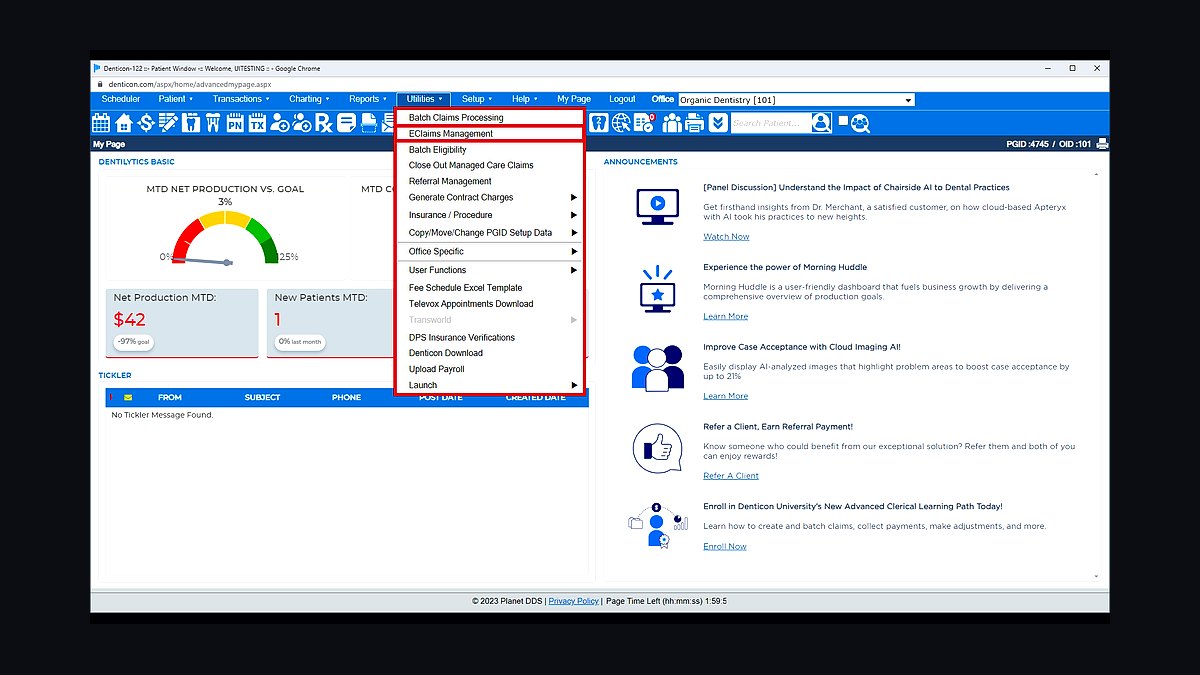
Task: Click the printer icon in the toolbar
Action: [x=695, y=123]
